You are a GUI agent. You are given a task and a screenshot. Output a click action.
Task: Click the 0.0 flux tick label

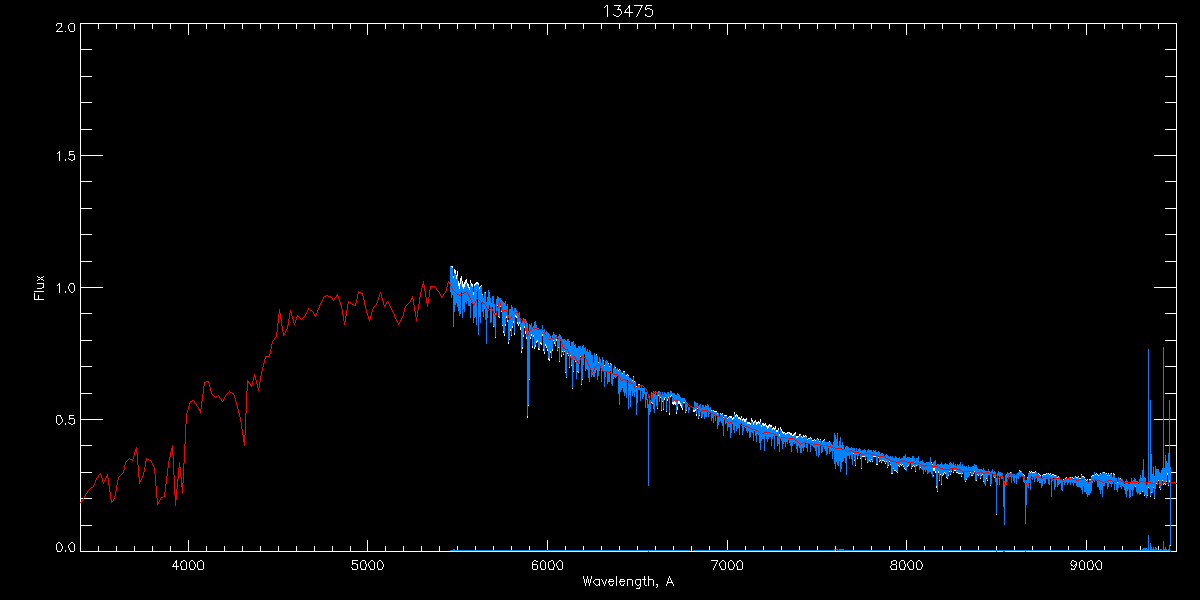[63, 546]
